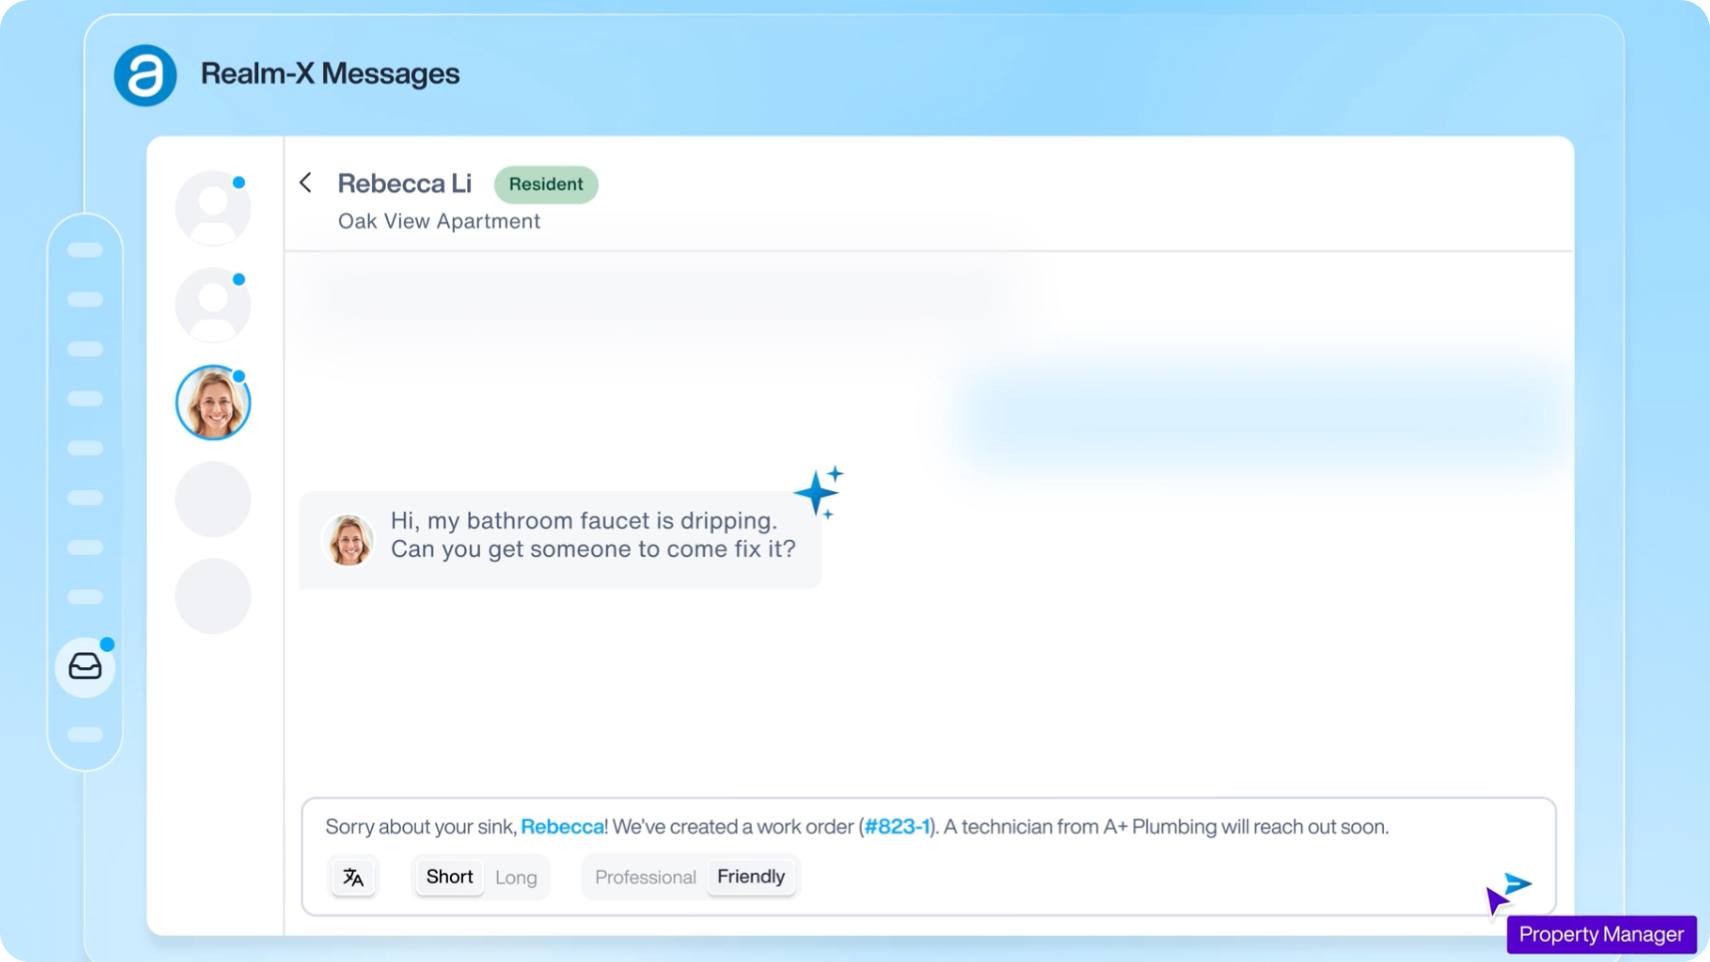1710x962 pixels.
Task: Choose the Friendly tone option
Action: click(x=751, y=877)
